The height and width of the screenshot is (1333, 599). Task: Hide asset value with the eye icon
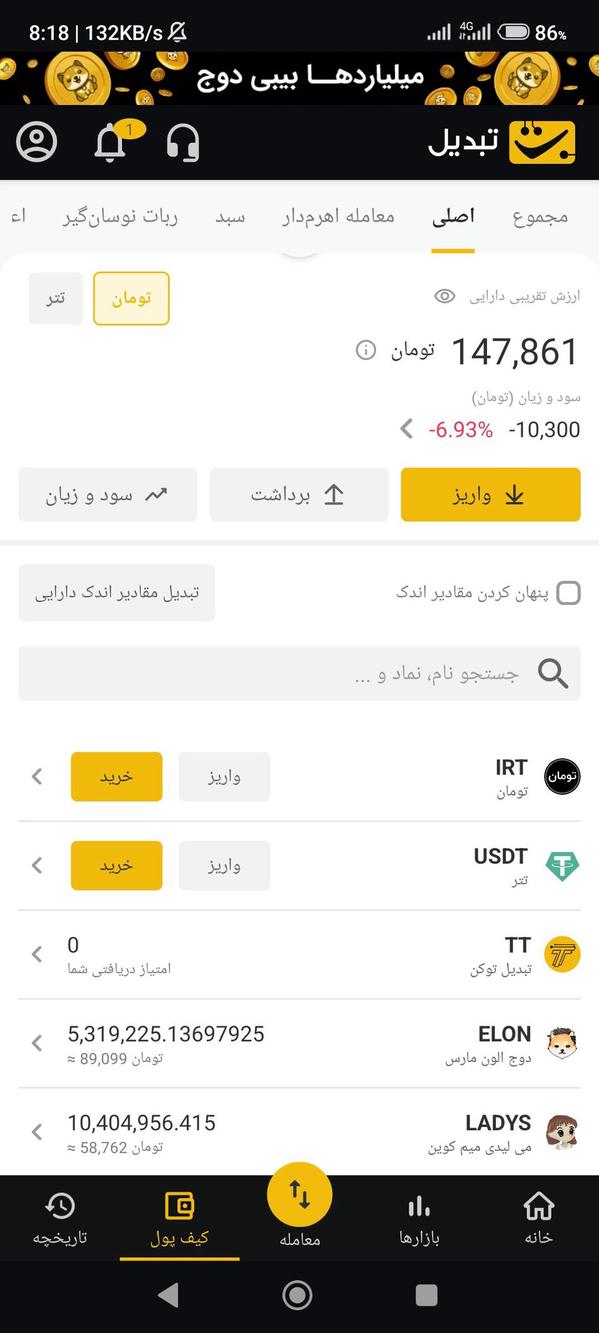coord(445,296)
